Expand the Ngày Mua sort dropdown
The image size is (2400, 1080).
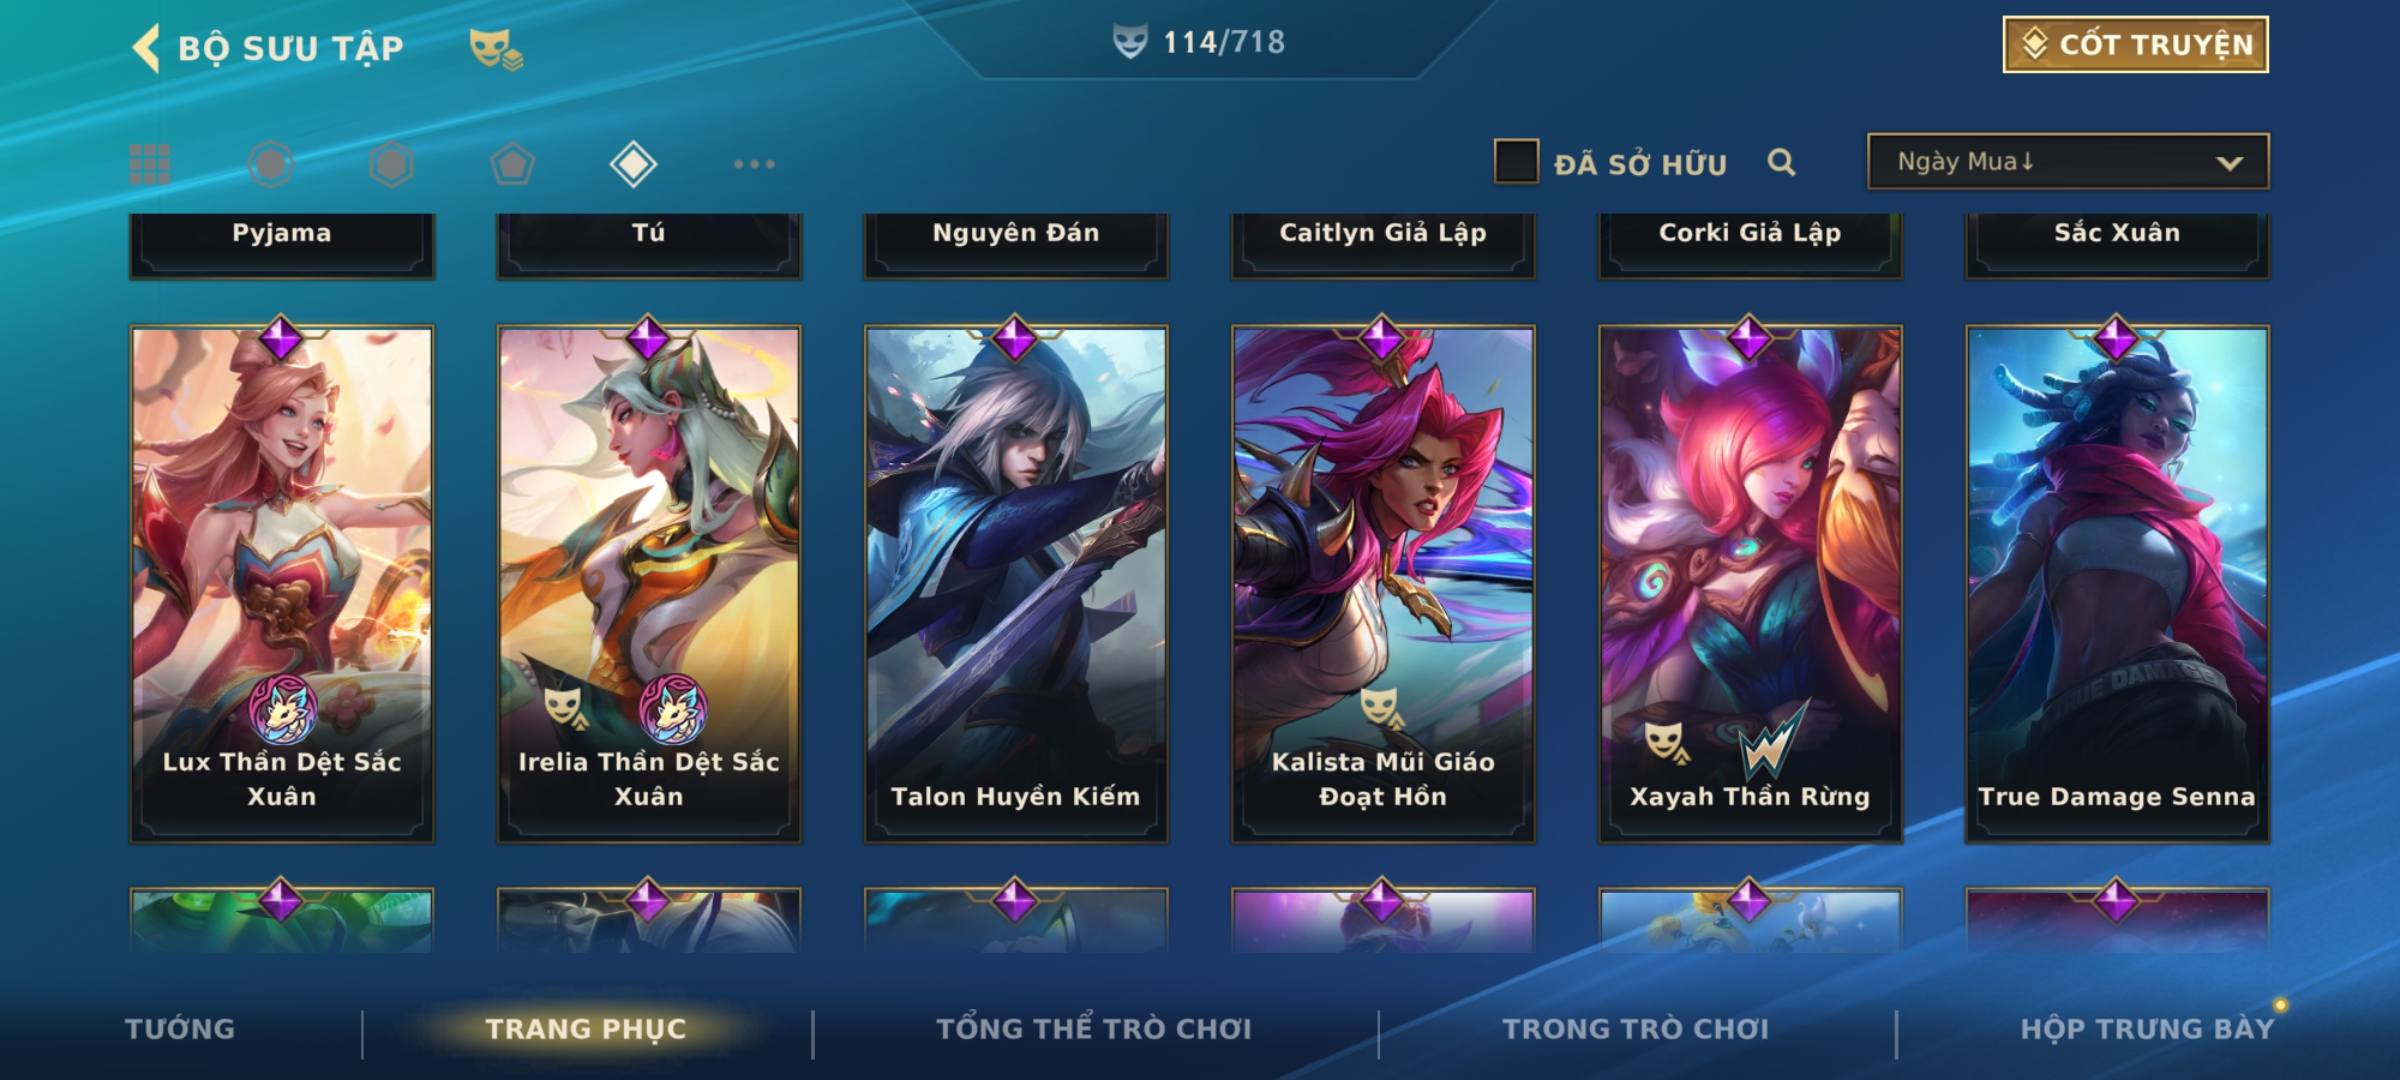[x=2068, y=162]
